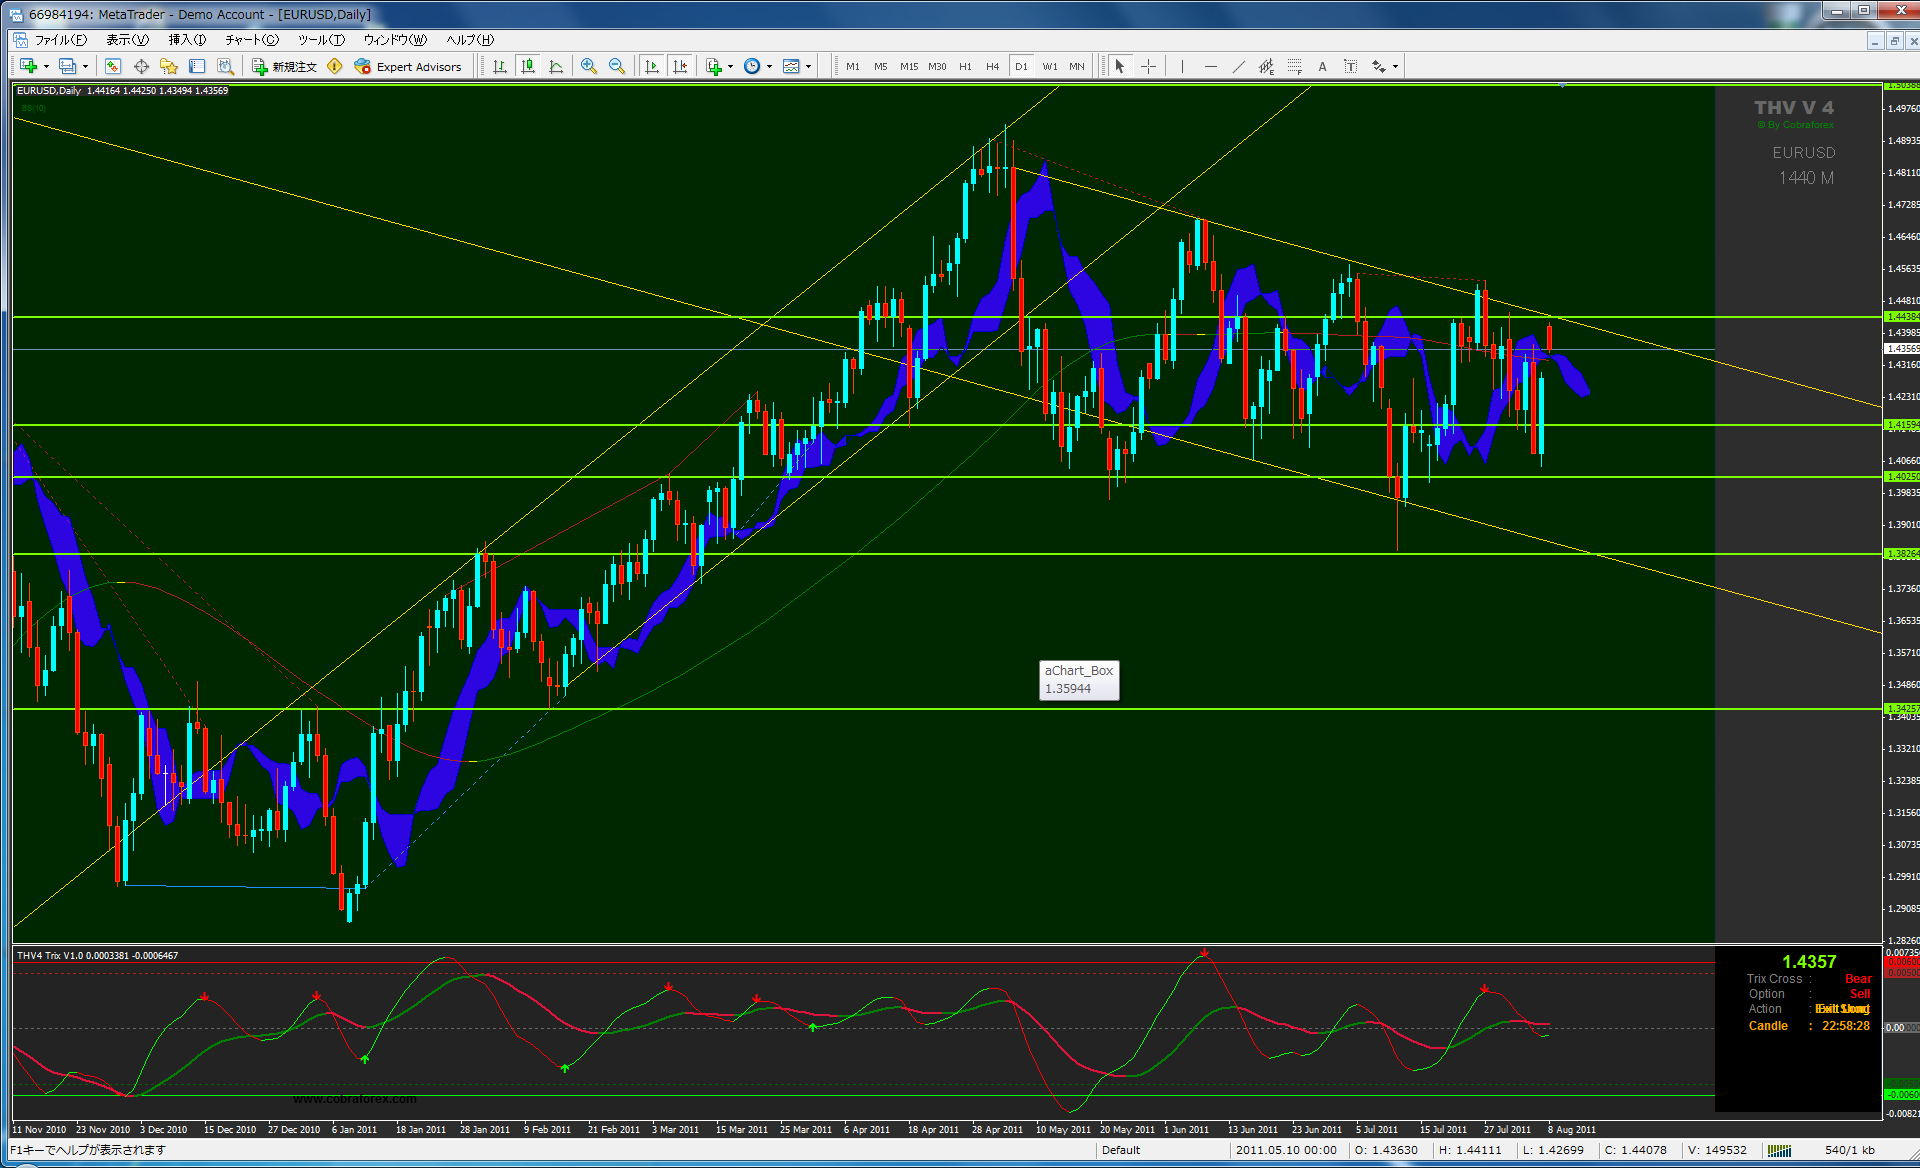Click the Zoom Out magnifier icon

pyautogui.click(x=617, y=66)
